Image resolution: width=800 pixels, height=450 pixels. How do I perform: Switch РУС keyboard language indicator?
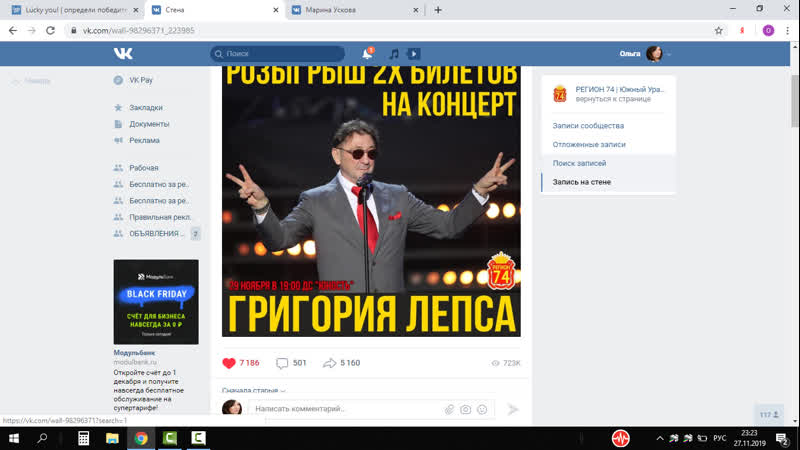pyautogui.click(x=719, y=438)
